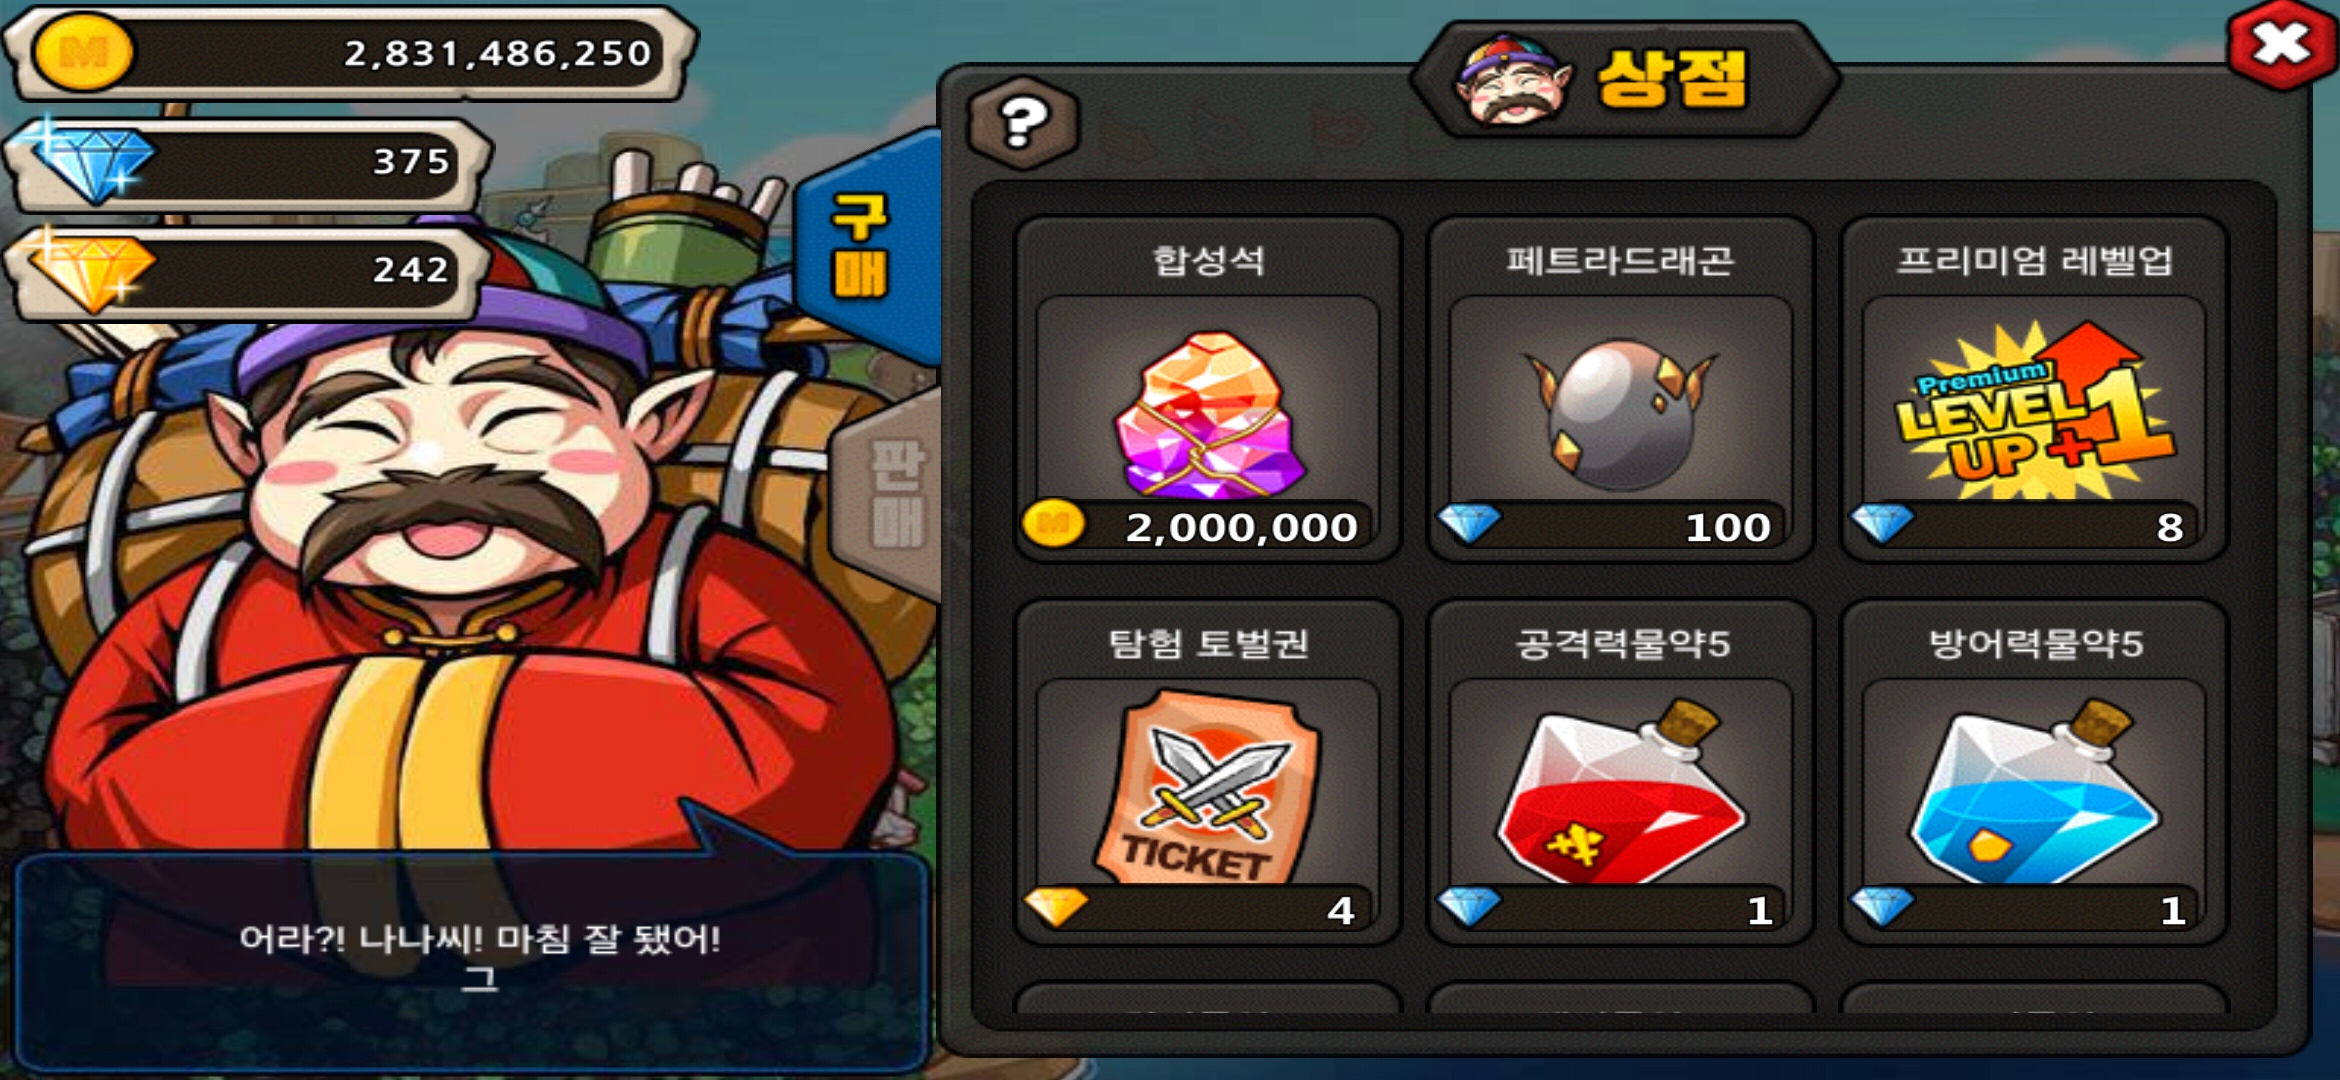This screenshot has height=1080, width=2340.
Task: Tap the orange gem currency icon
Action: click(90, 268)
